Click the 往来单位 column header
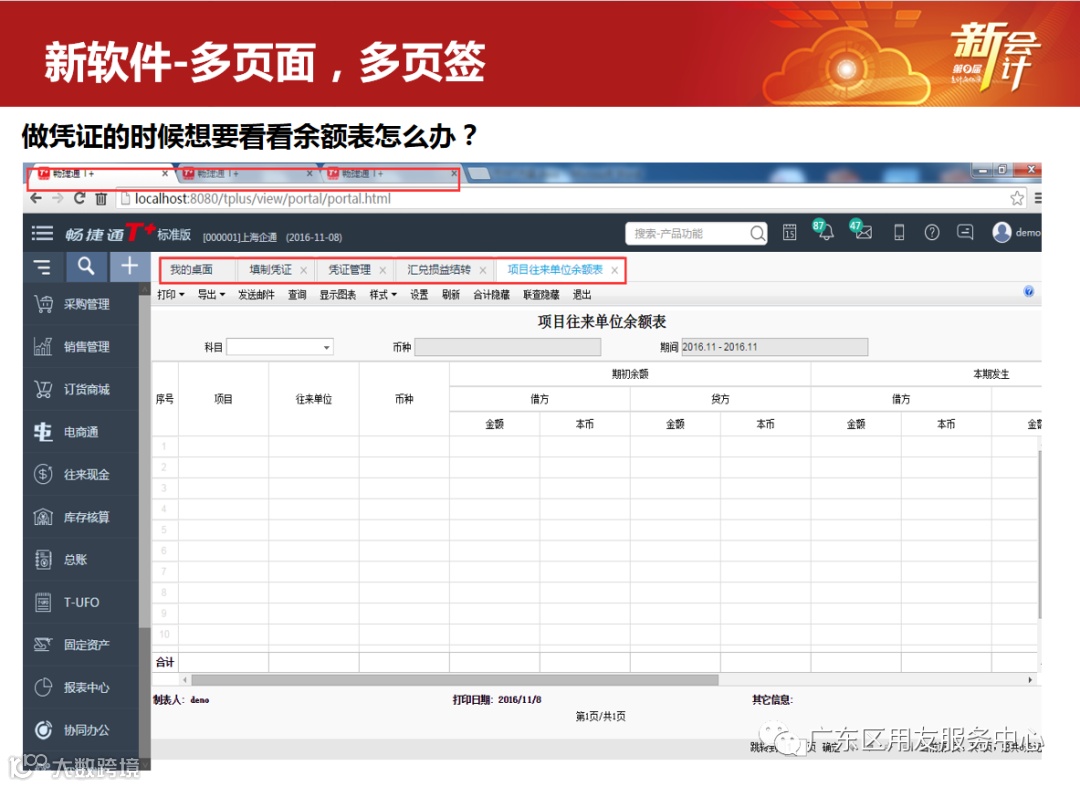This screenshot has width=1080, height=787. coord(313,399)
